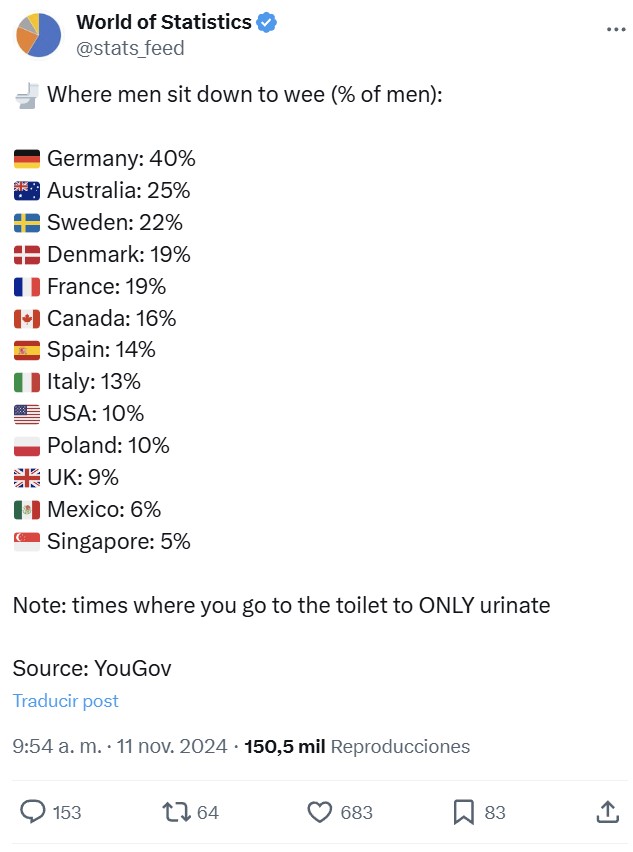Like the post with the heart icon
The width and height of the screenshot is (633, 852).
point(321,813)
